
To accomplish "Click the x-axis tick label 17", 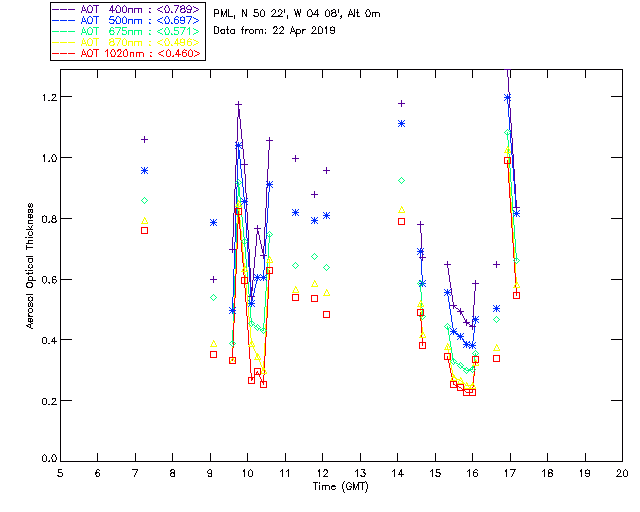I will tap(510, 473).
